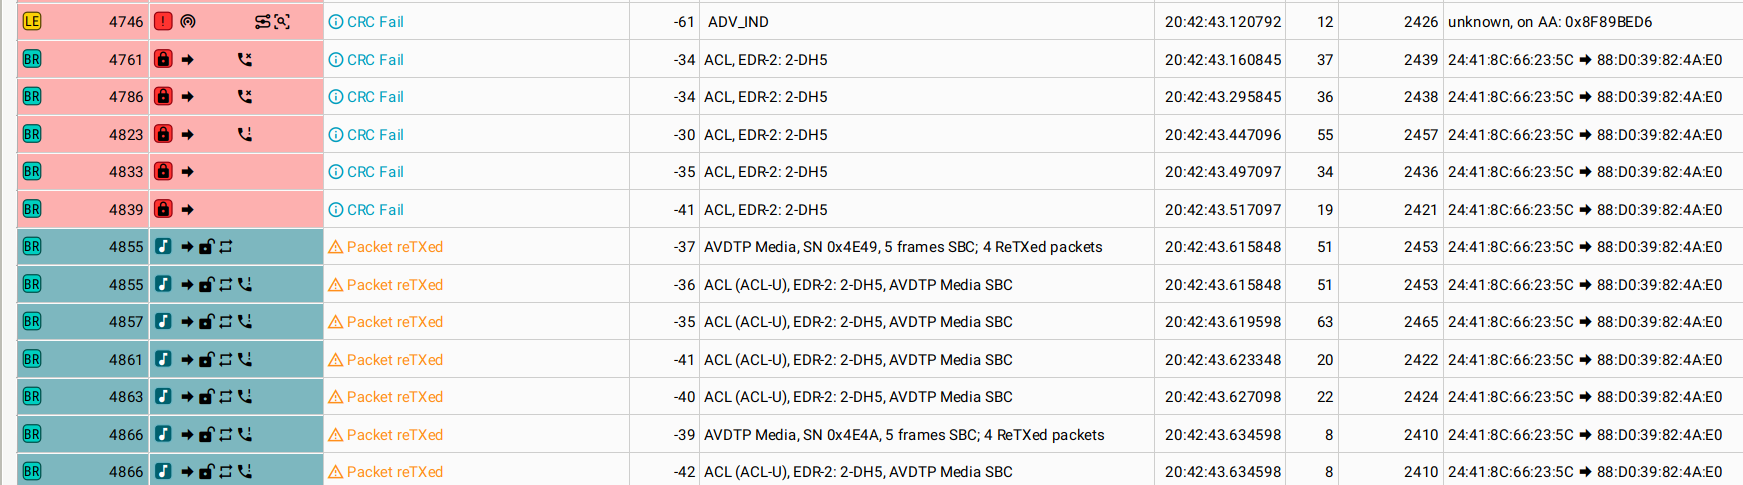The width and height of the screenshot is (1743, 485).
Task: Select the AVDTP Media SN 0x4E49 row
Action: click(x=903, y=247)
